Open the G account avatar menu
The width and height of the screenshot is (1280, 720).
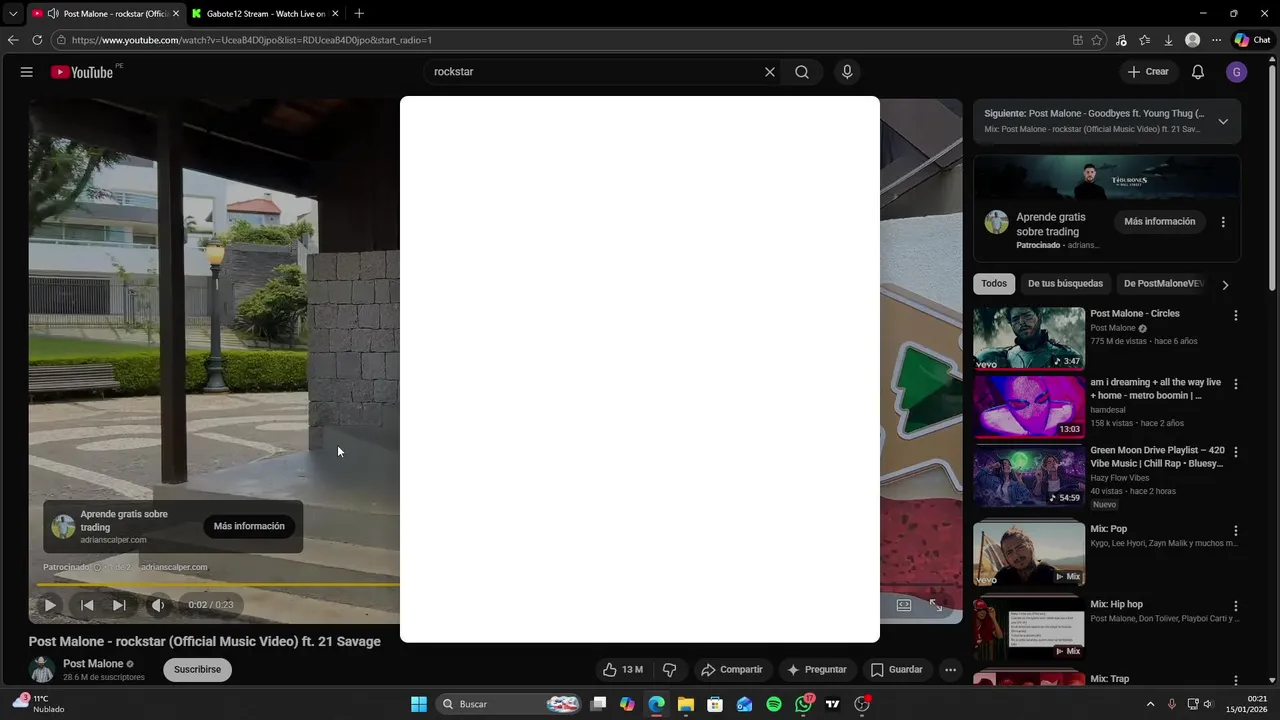coord(1237,72)
